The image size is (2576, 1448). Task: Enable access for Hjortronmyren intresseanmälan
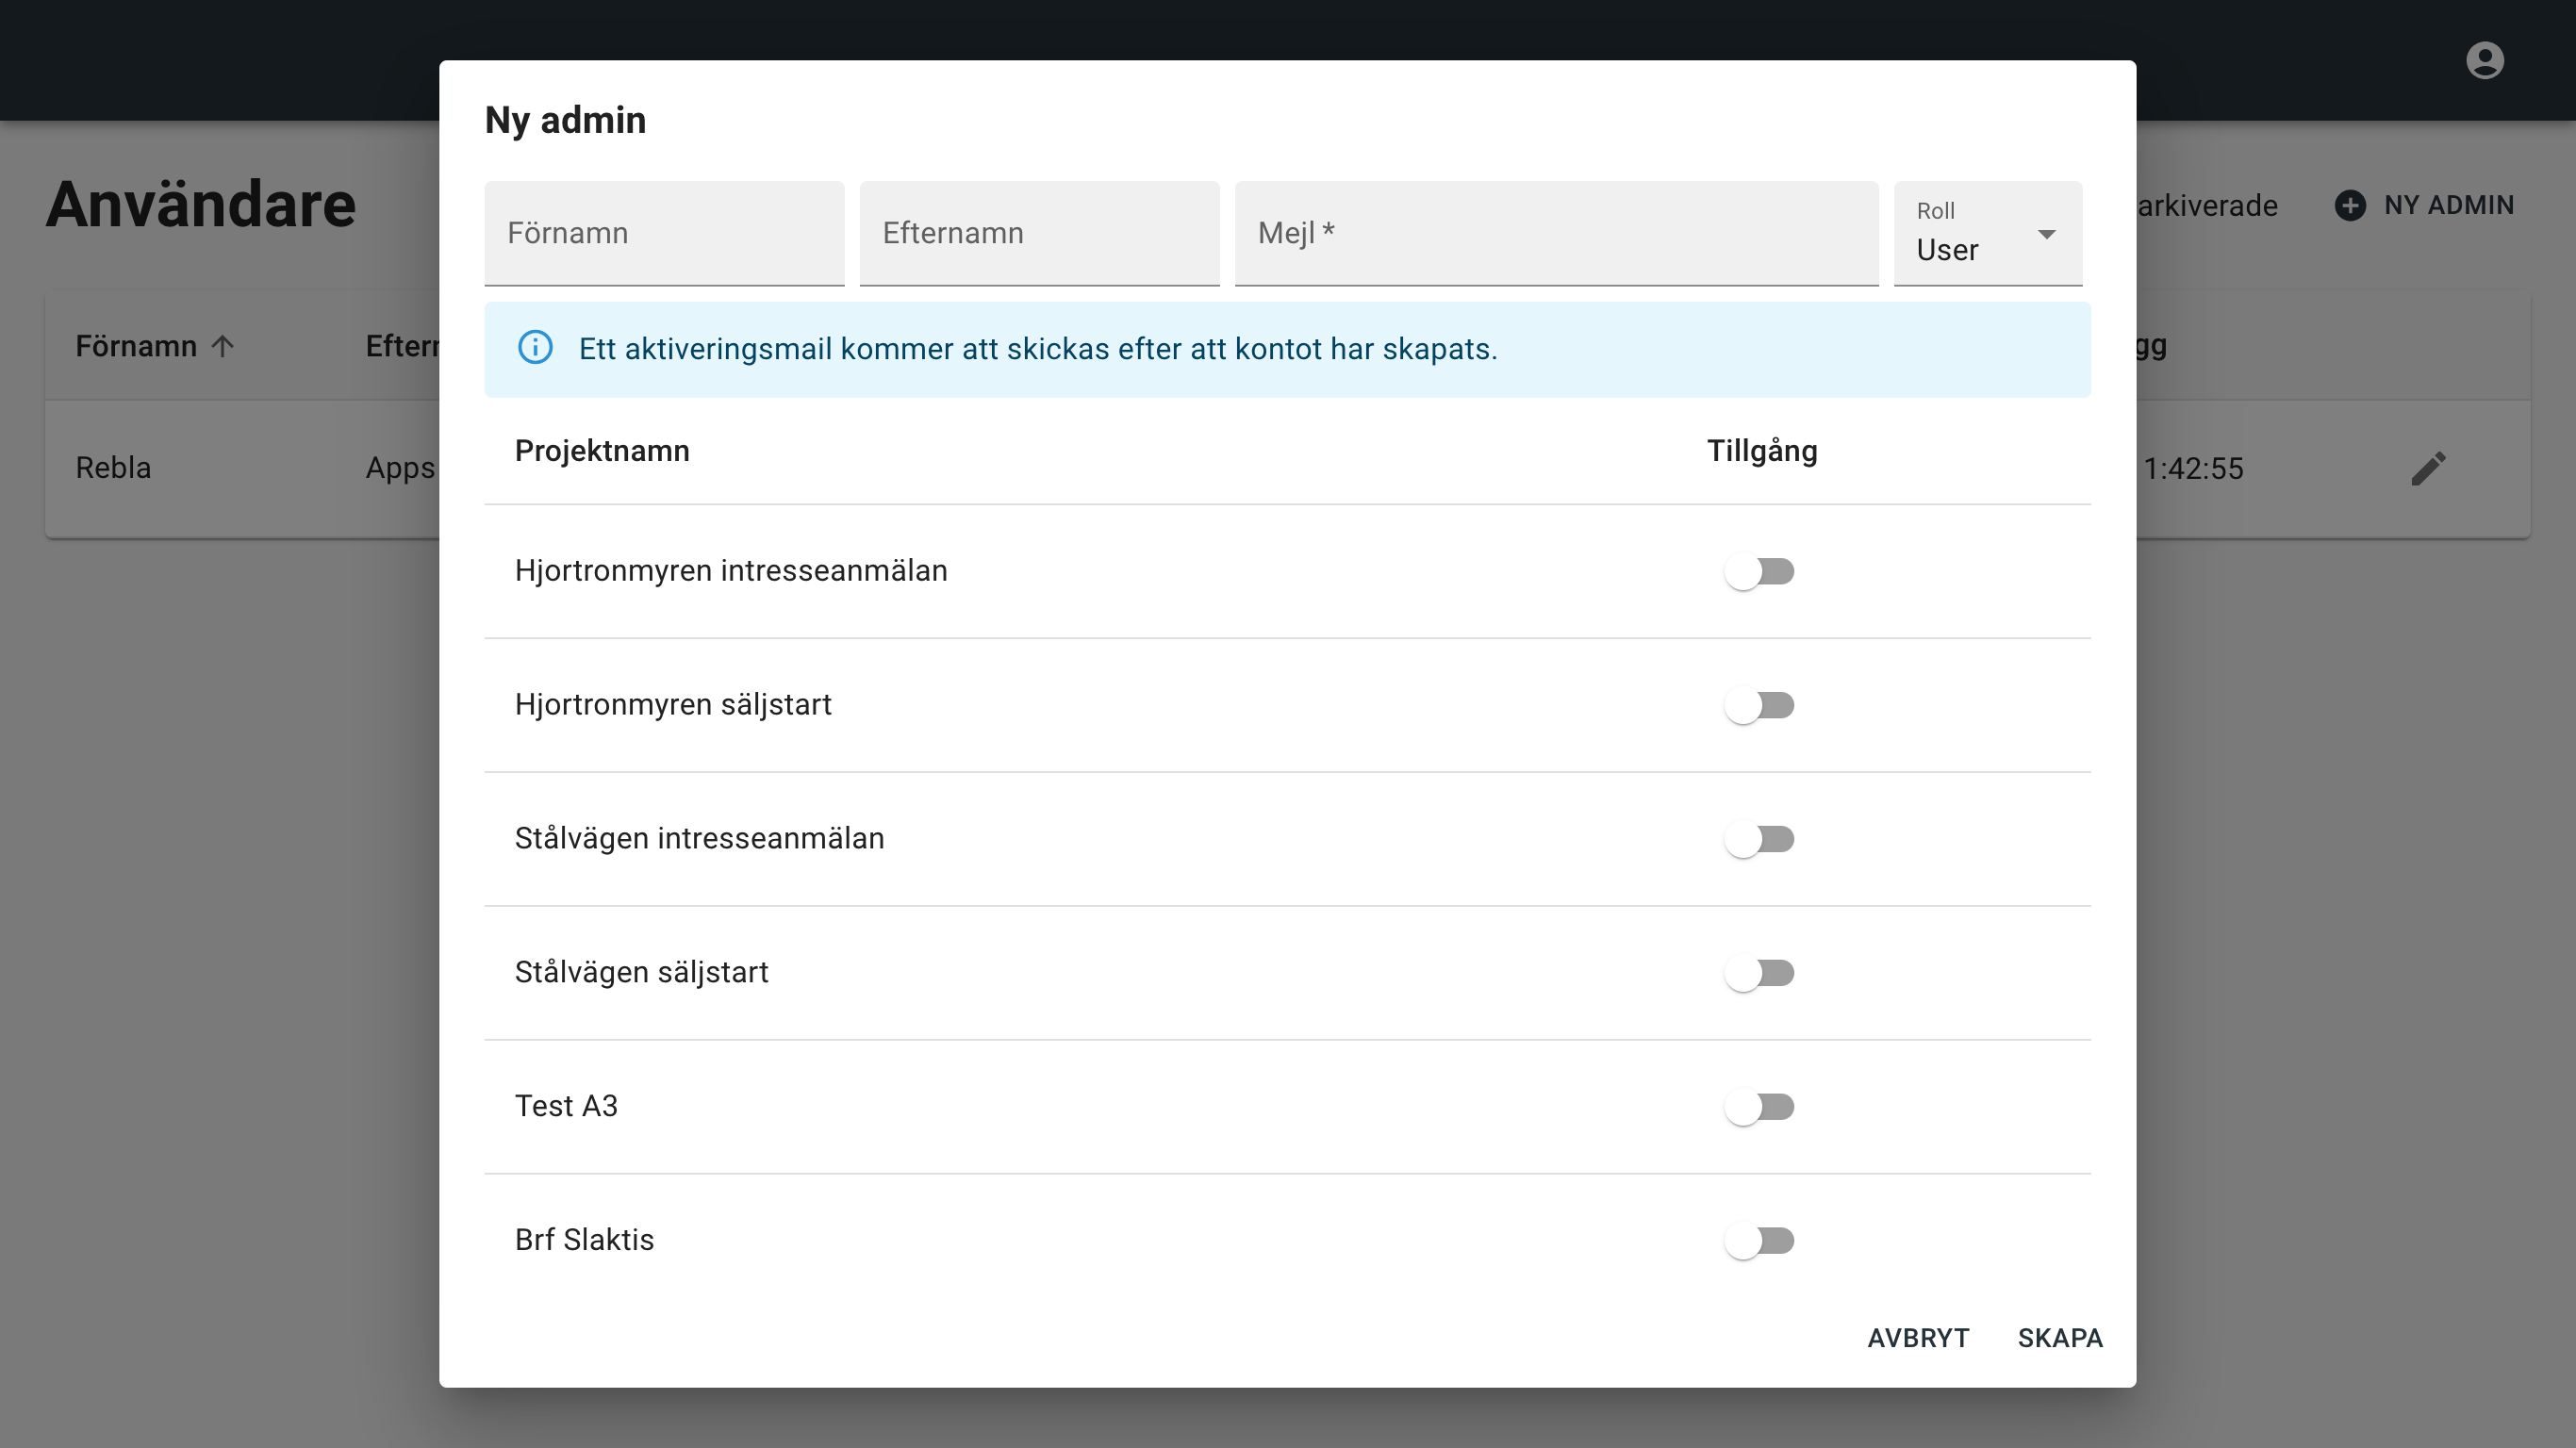click(x=1759, y=572)
